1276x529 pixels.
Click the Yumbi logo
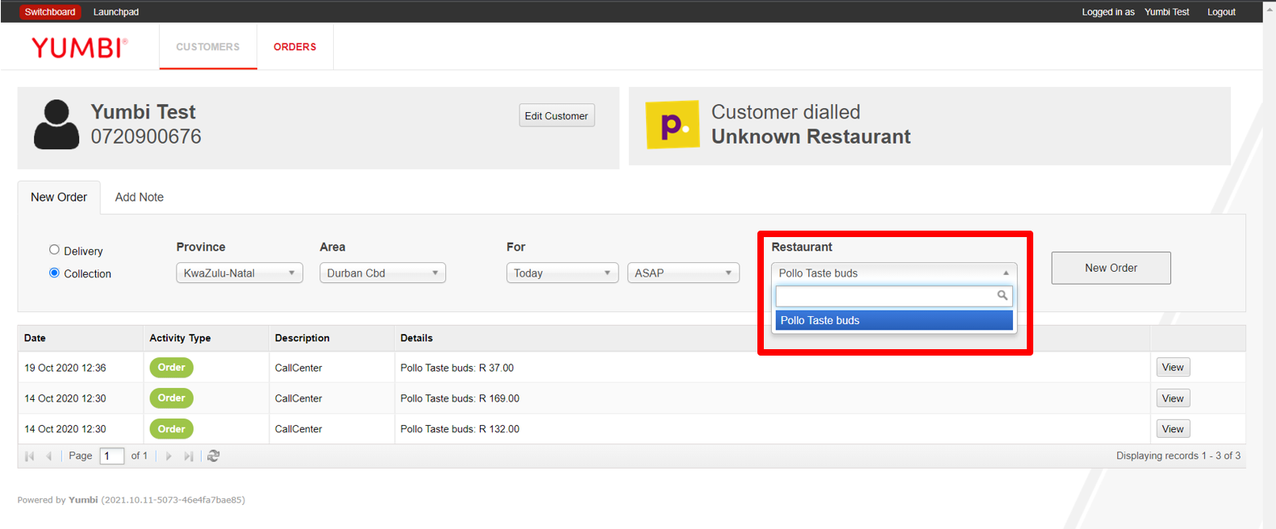tap(79, 47)
